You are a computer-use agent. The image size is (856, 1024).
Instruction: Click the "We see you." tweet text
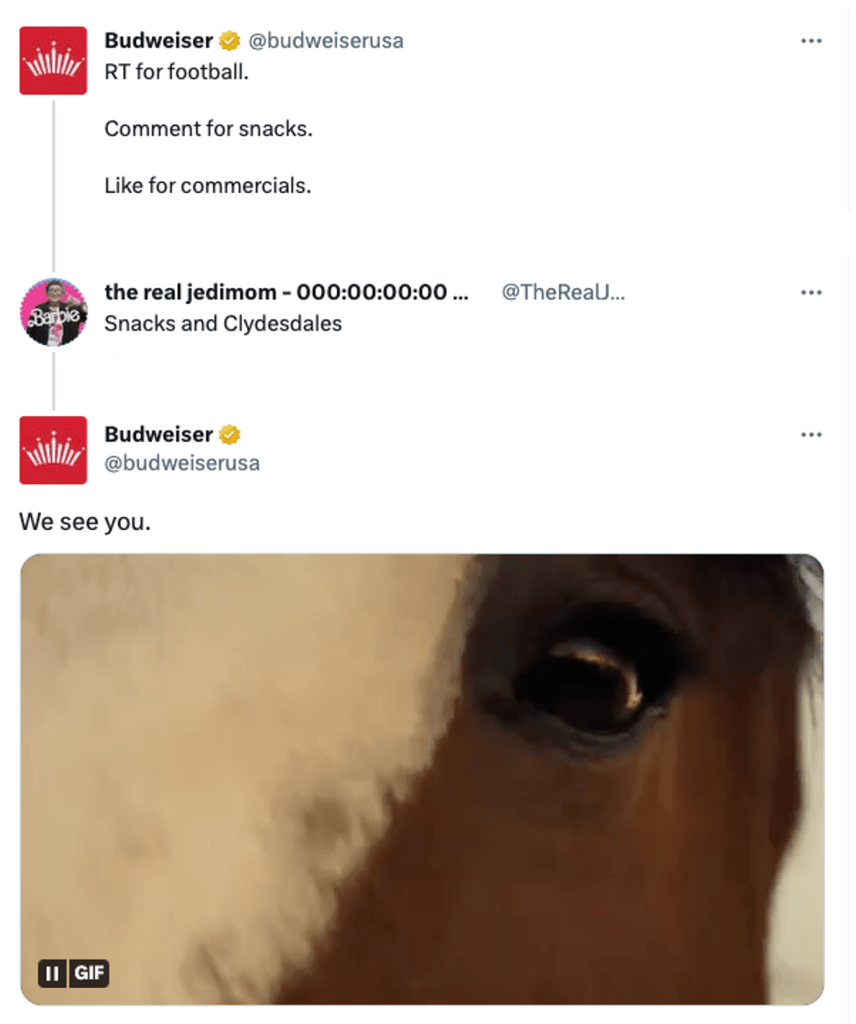[85, 522]
